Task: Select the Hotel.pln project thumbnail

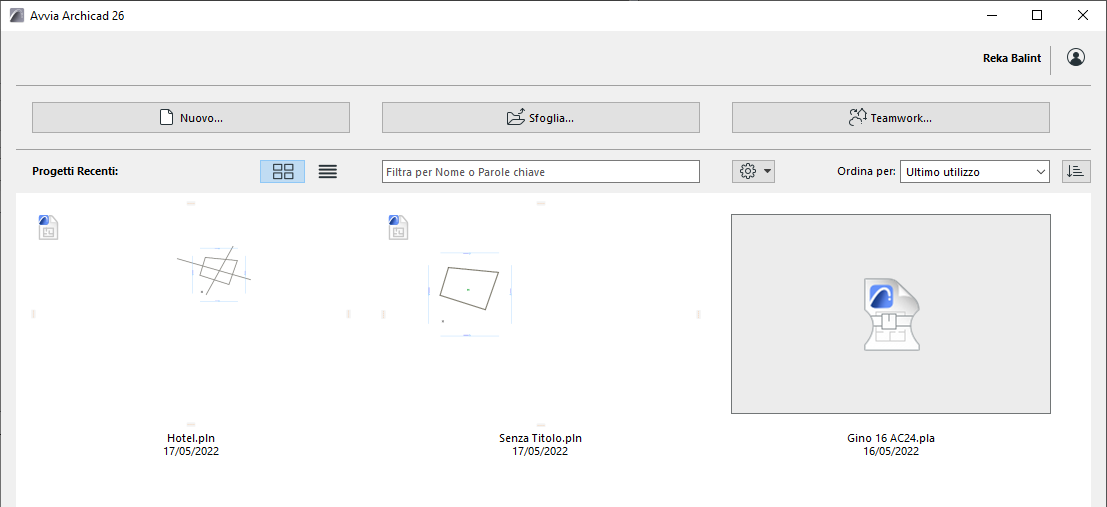Action: coord(191,314)
